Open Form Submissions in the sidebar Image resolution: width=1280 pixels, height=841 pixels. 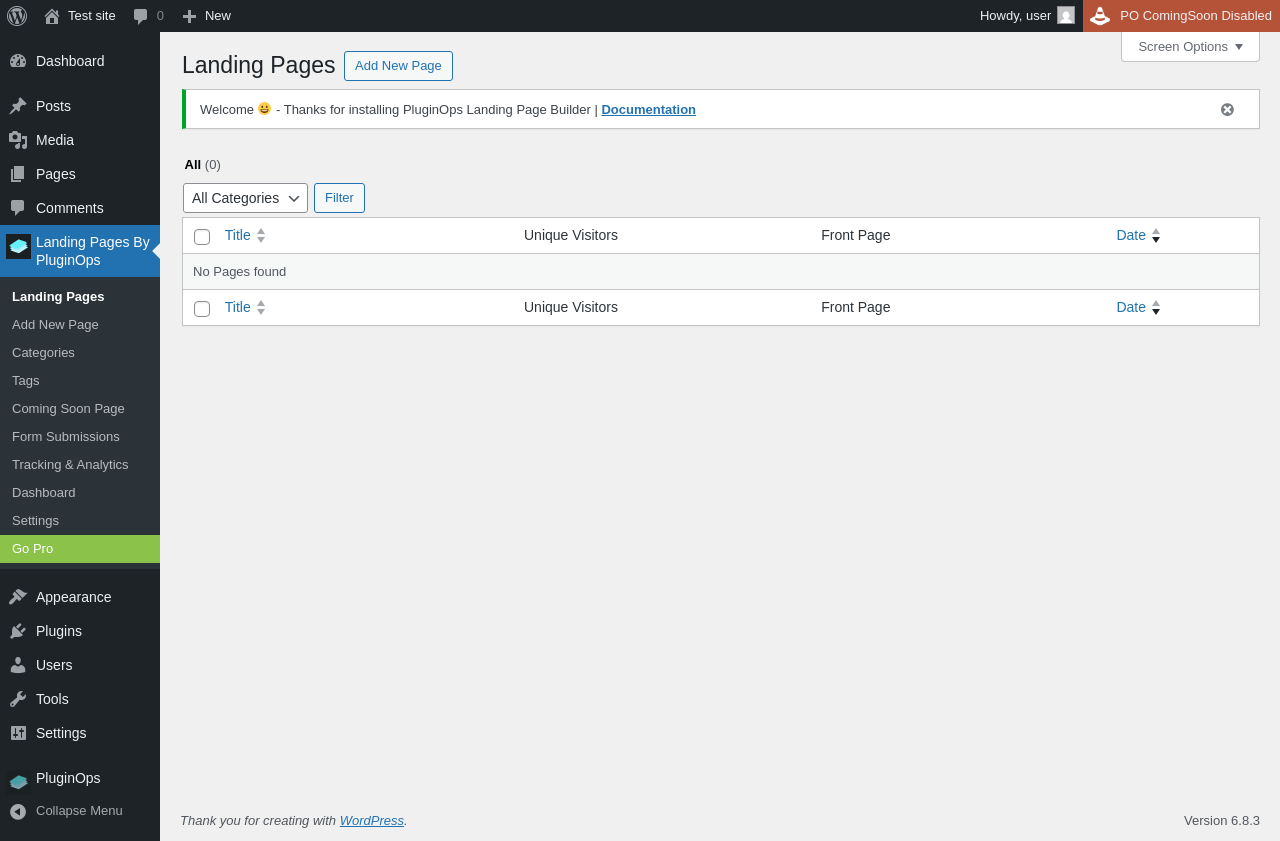coord(66,436)
